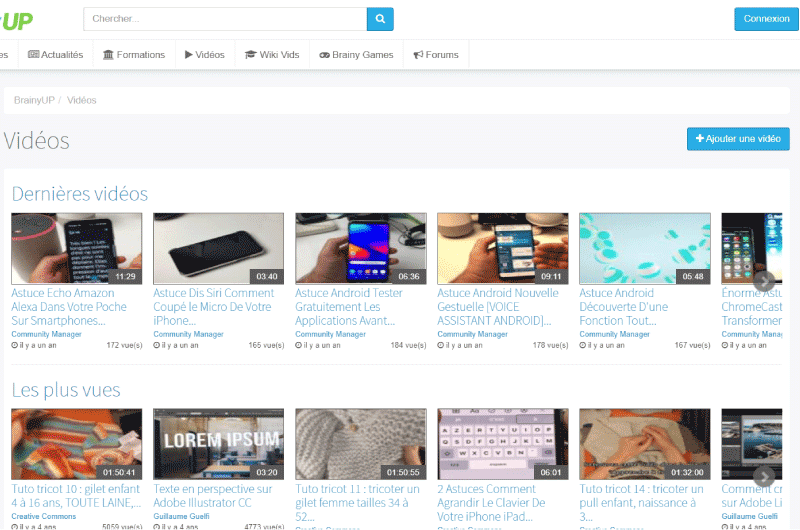800x530 pixels.
Task: Click title Tuto tricot 10 : gilet enfant
Action: click(x=76, y=496)
